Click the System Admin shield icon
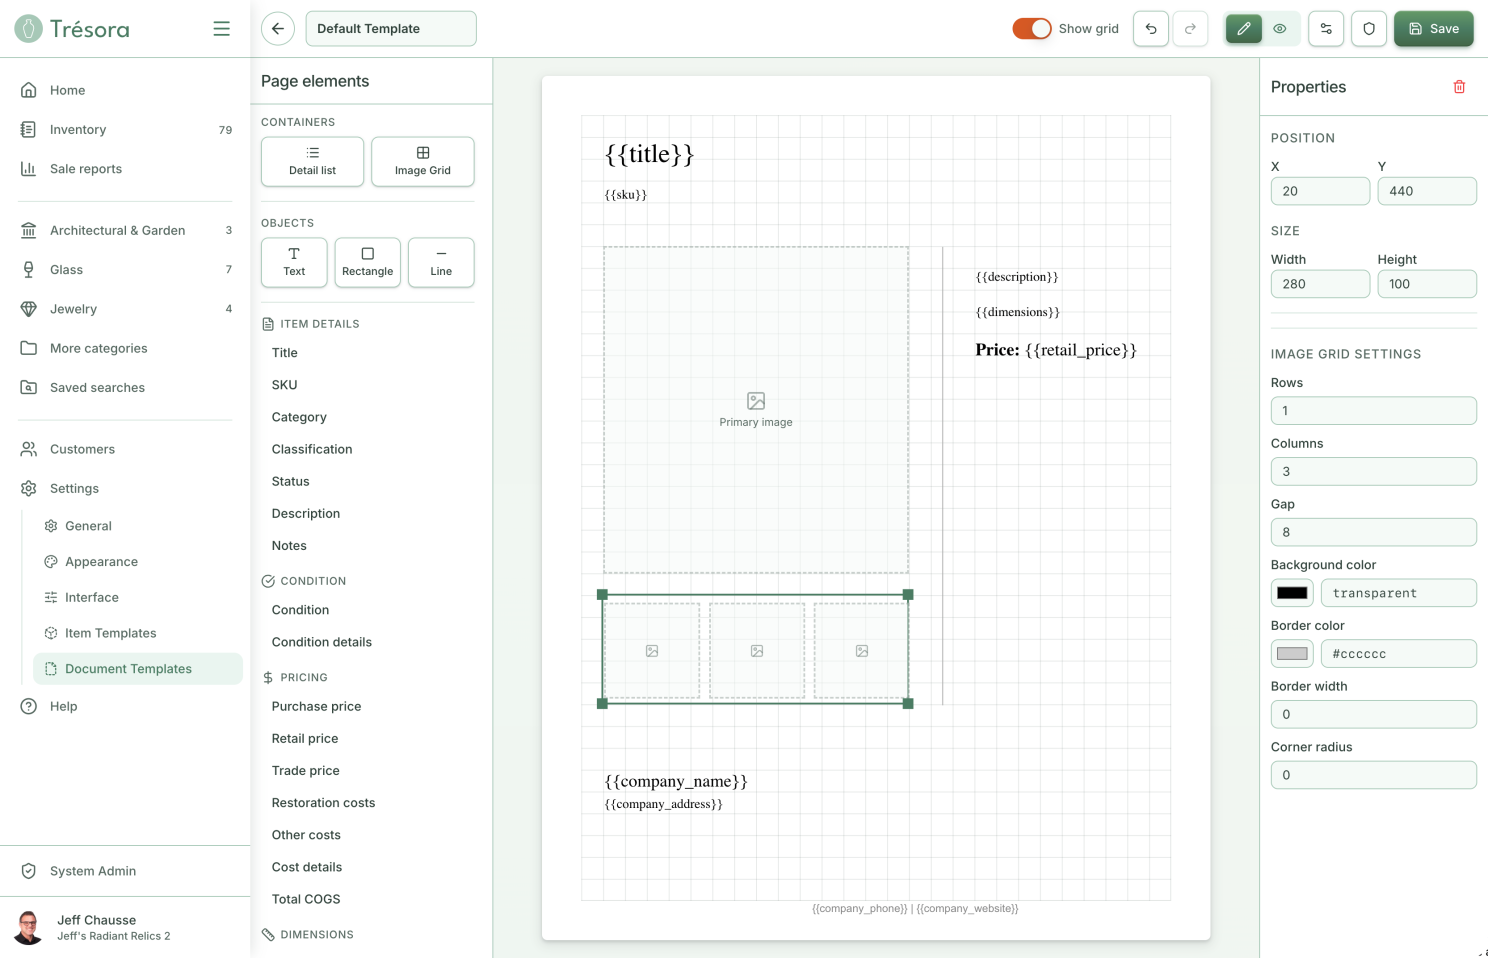Image resolution: width=1488 pixels, height=958 pixels. pos(28,871)
